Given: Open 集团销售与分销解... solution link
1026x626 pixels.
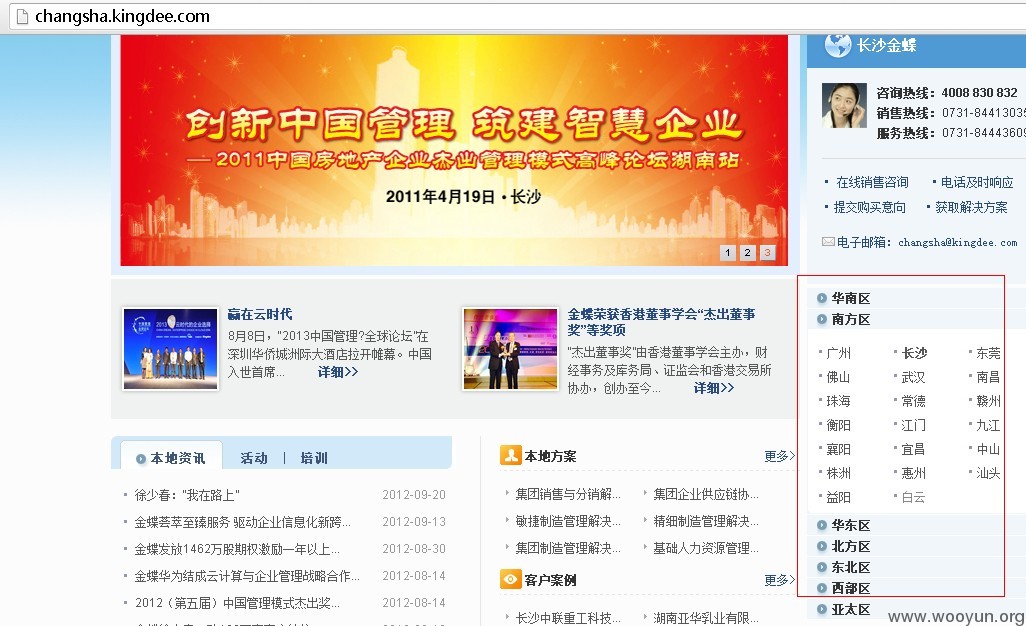Looking at the screenshot, I should (x=567, y=494).
